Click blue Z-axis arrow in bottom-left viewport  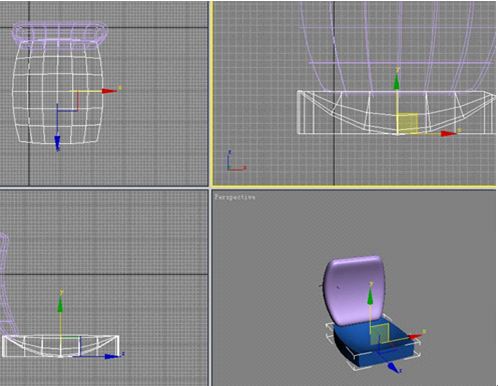[111, 356]
